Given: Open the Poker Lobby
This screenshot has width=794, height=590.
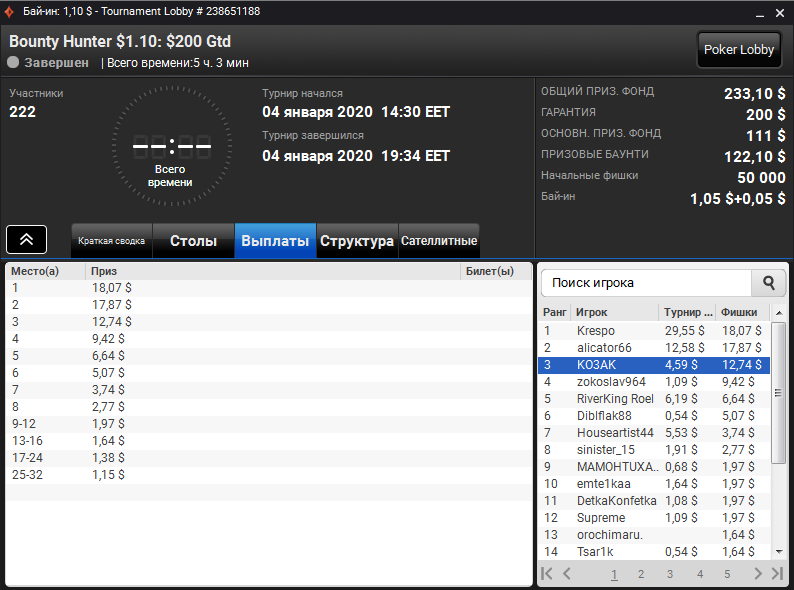Looking at the screenshot, I should click(739, 50).
